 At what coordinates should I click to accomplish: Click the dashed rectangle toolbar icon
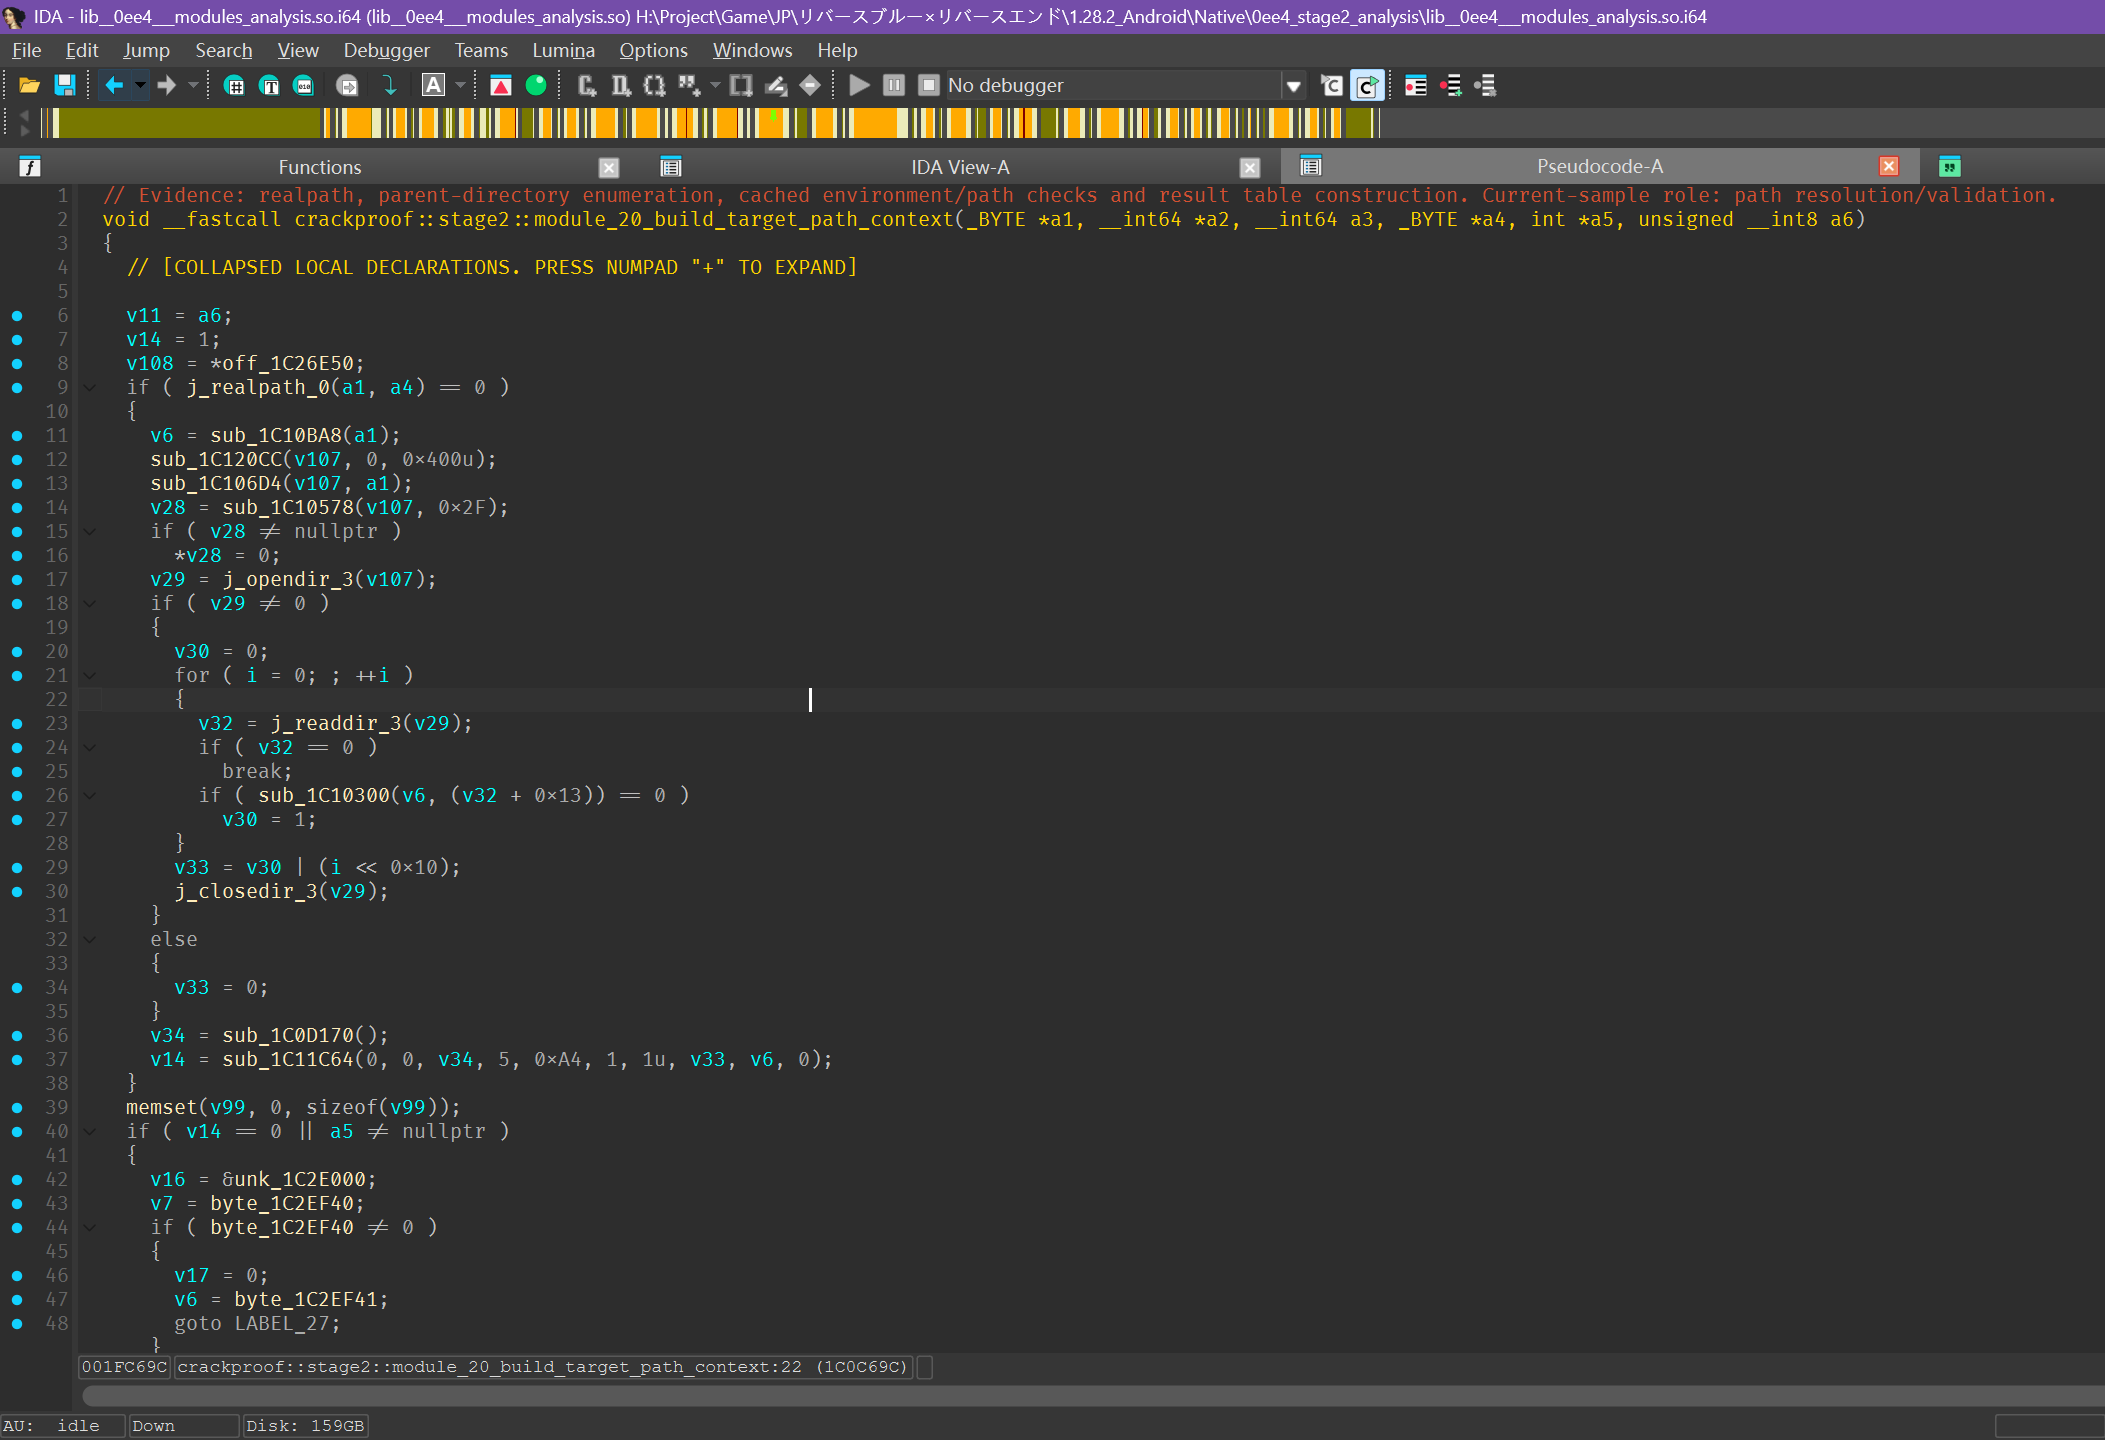[741, 86]
